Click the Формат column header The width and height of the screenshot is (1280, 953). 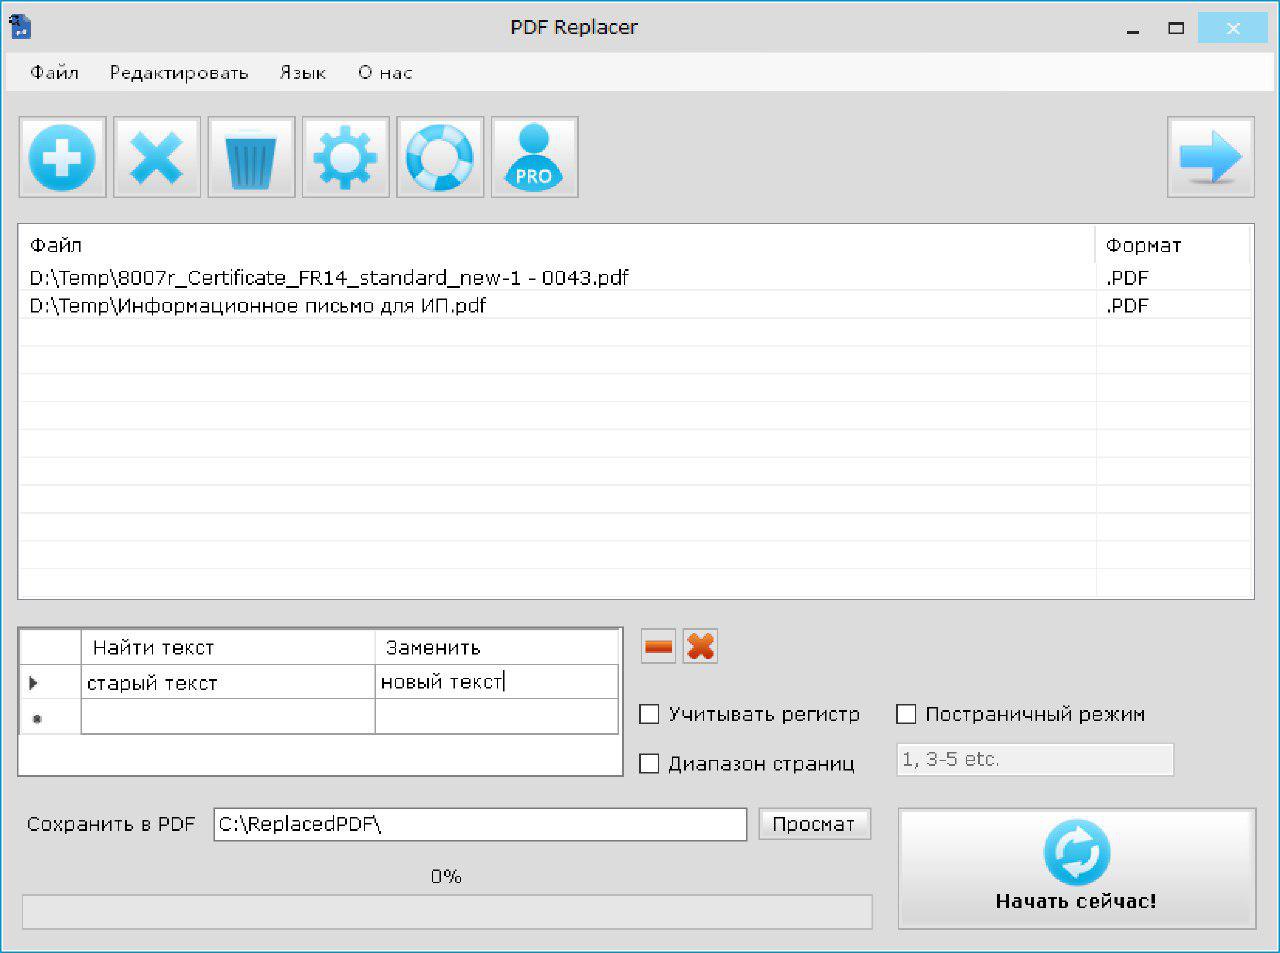(1174, 245)
